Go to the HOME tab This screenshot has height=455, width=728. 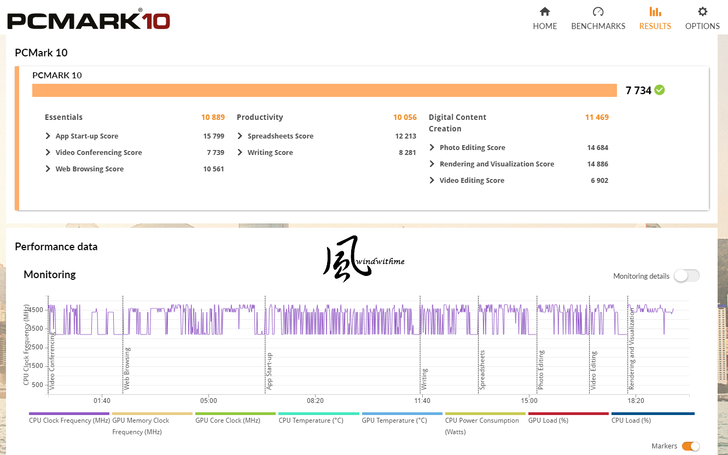(x=545, y=26)
